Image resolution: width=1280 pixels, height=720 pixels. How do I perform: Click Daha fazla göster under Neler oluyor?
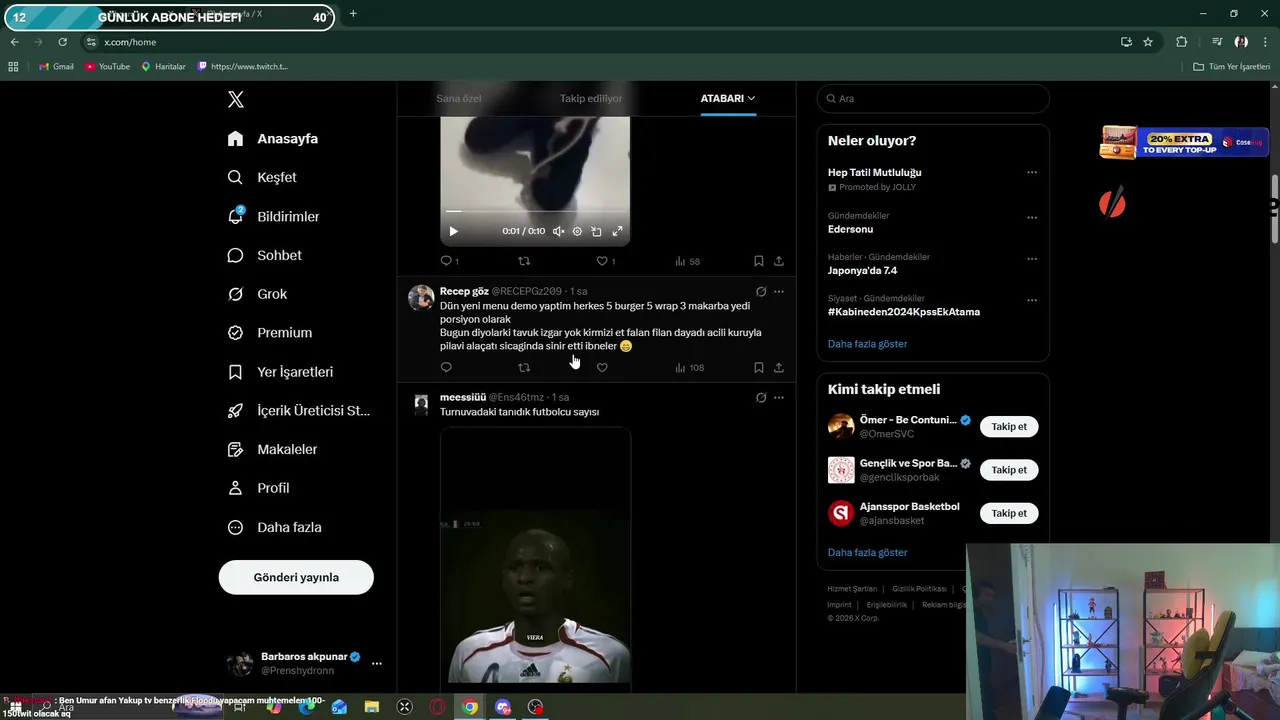pyautogui.click(x=867, y=343)
